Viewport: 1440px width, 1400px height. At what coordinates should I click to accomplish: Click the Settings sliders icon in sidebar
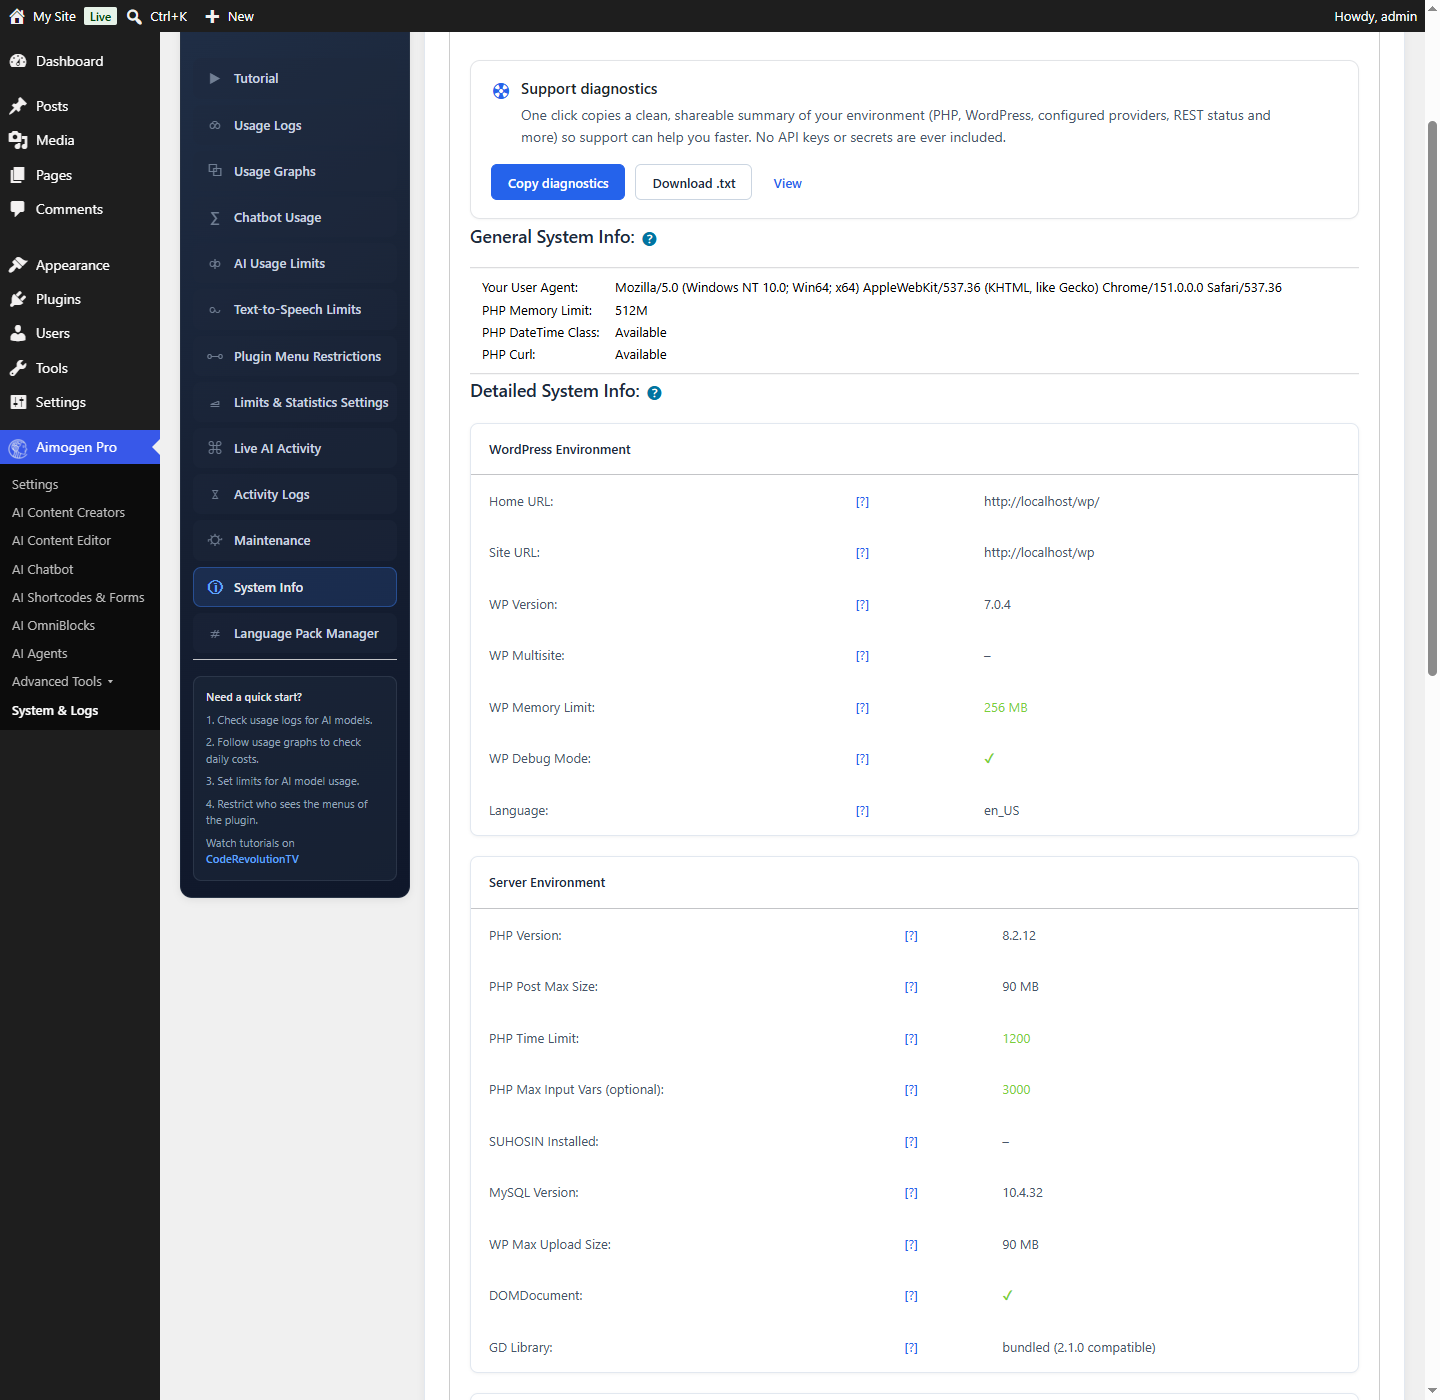click(18, 402)
